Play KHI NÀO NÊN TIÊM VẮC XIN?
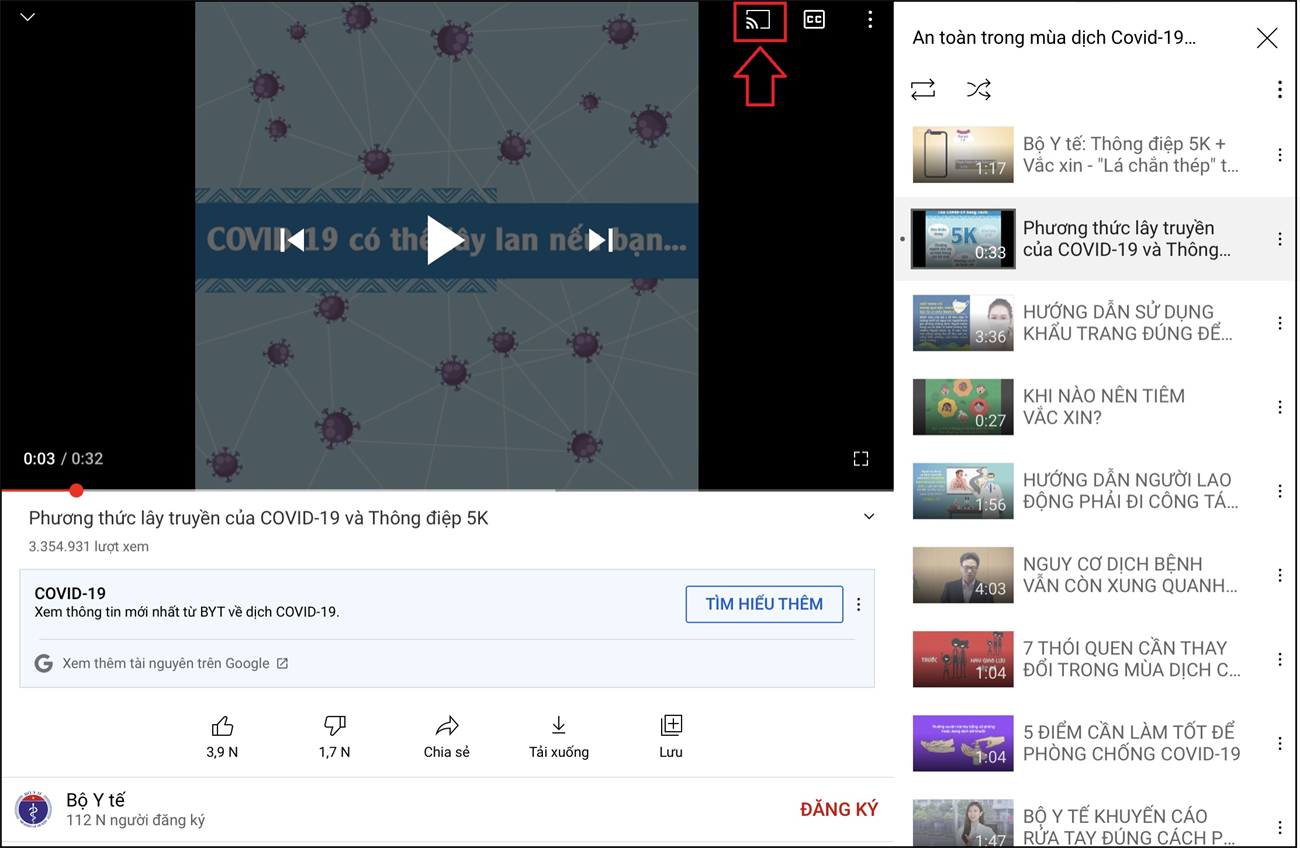The image size is (1300, 848). (x=1103, y=407)
